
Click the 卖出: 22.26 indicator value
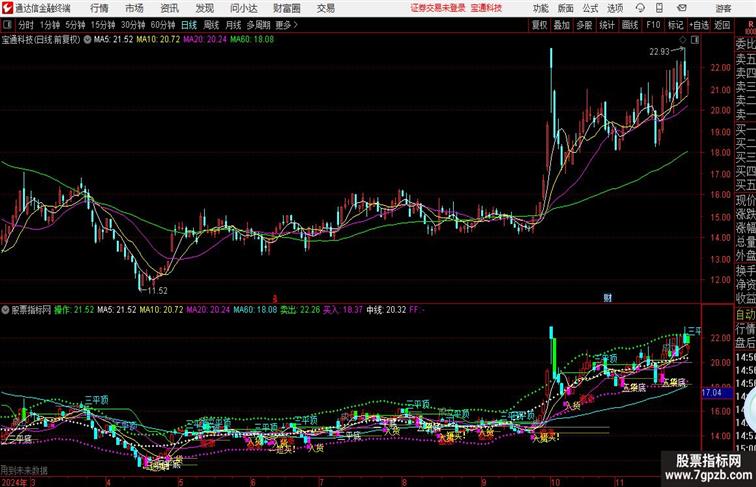point(300,310)
